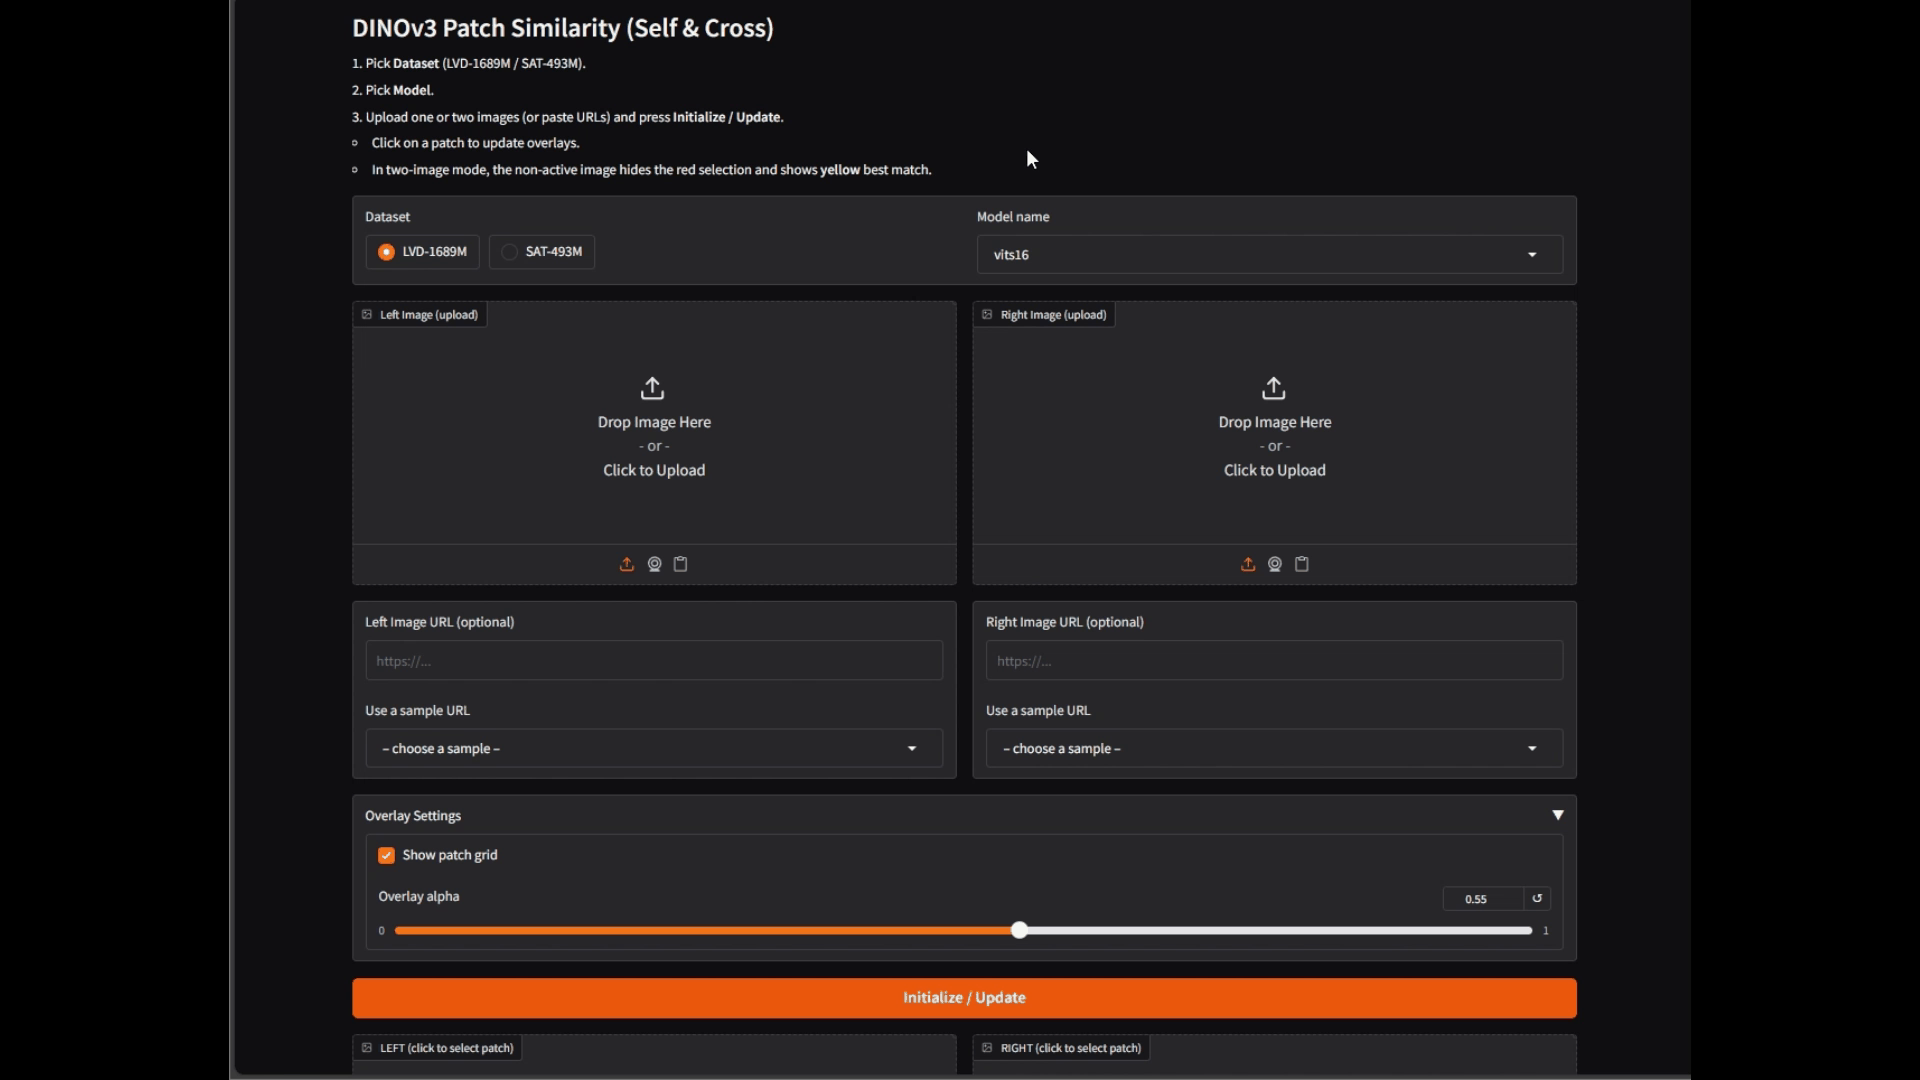Select the SAT-493M dataset radio

point(510,252)
